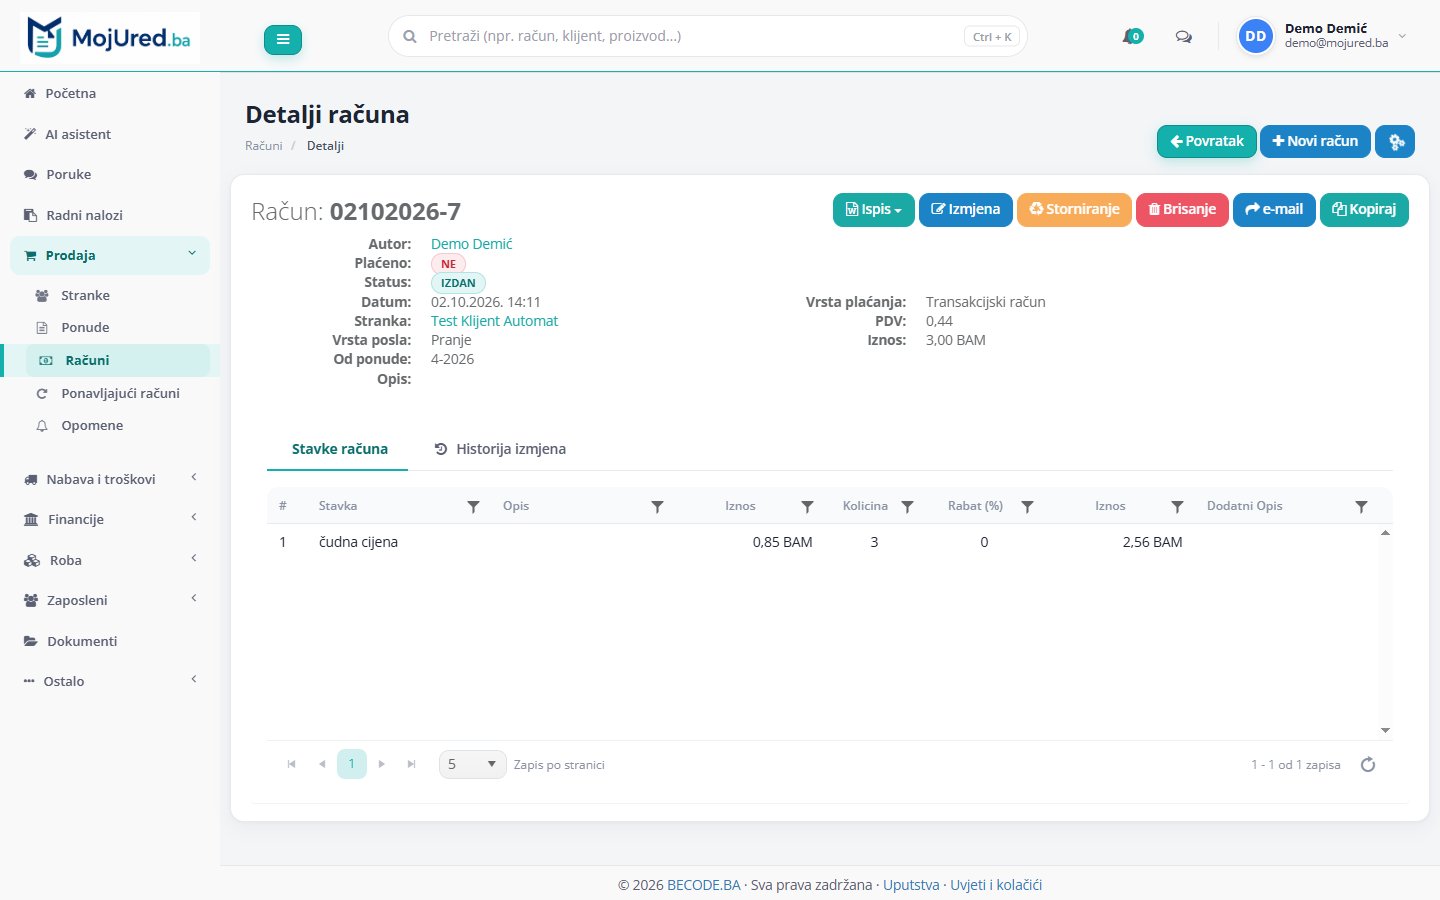Expand the Financije sidebar menu
Viewport: 1440px width, 900px height.
110,519
